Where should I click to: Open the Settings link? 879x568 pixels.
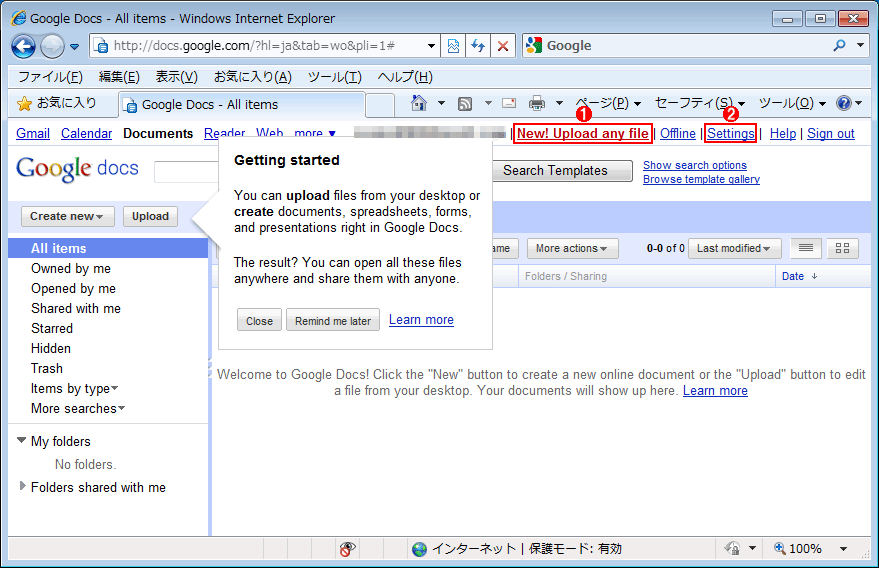730,133
